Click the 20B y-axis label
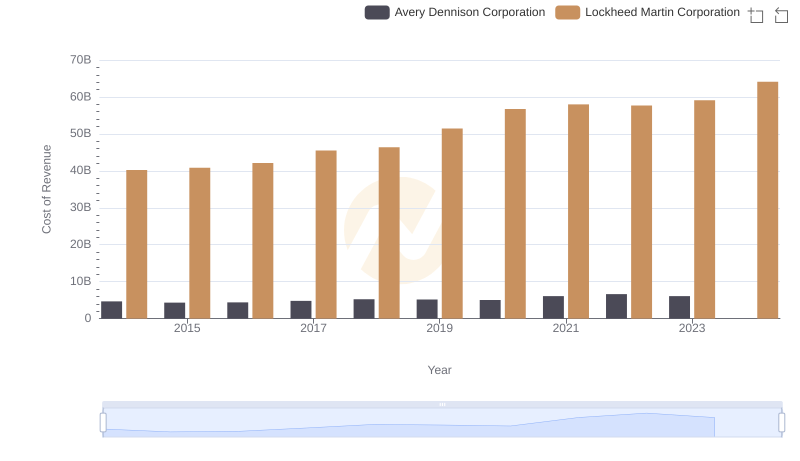Viewport: 800px width, 461px height. (x=81, y=244)
